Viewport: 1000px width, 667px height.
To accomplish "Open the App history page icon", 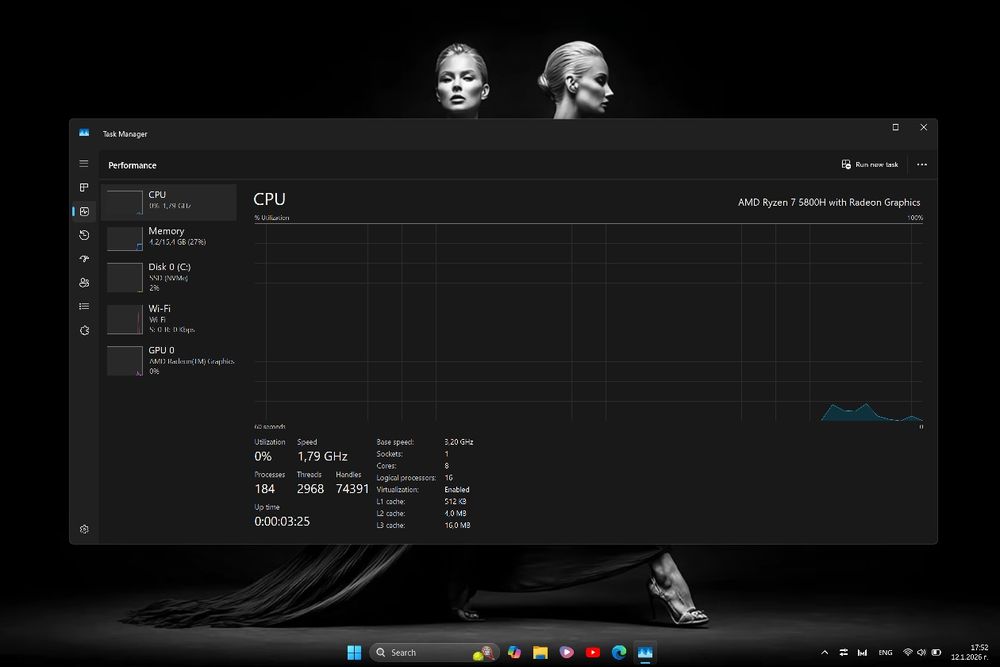I will point(84,235).
